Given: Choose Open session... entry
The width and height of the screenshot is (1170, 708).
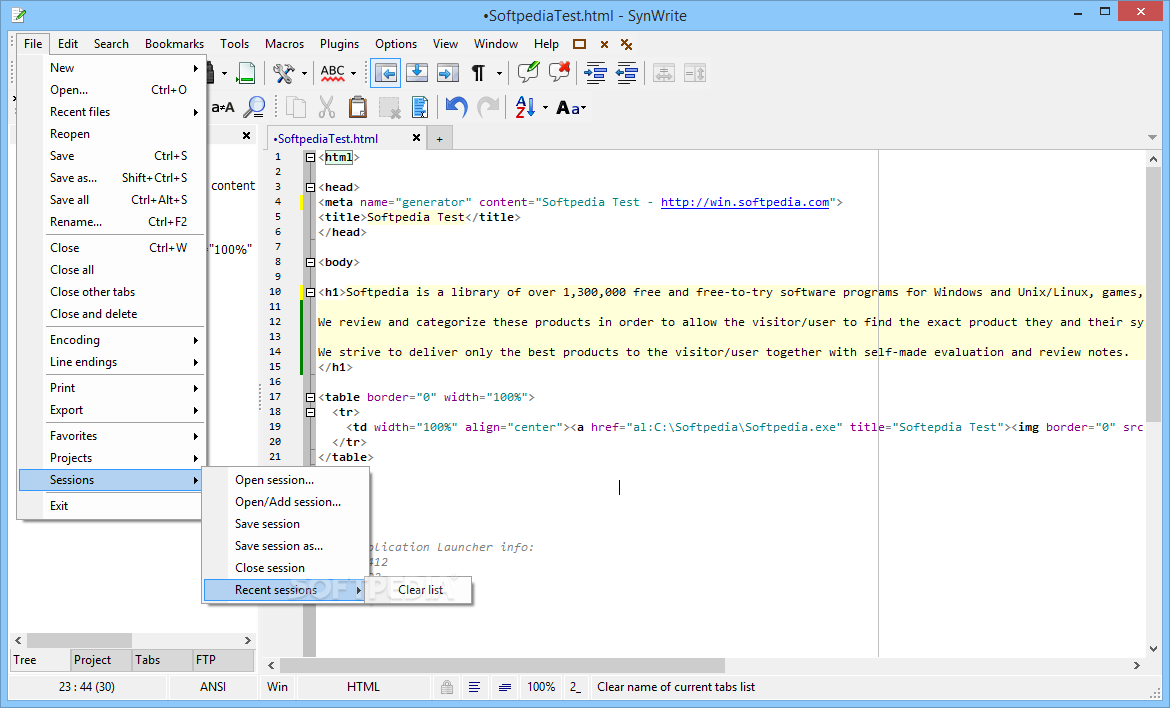Looking at the screenshot, I should coord(287,480).
